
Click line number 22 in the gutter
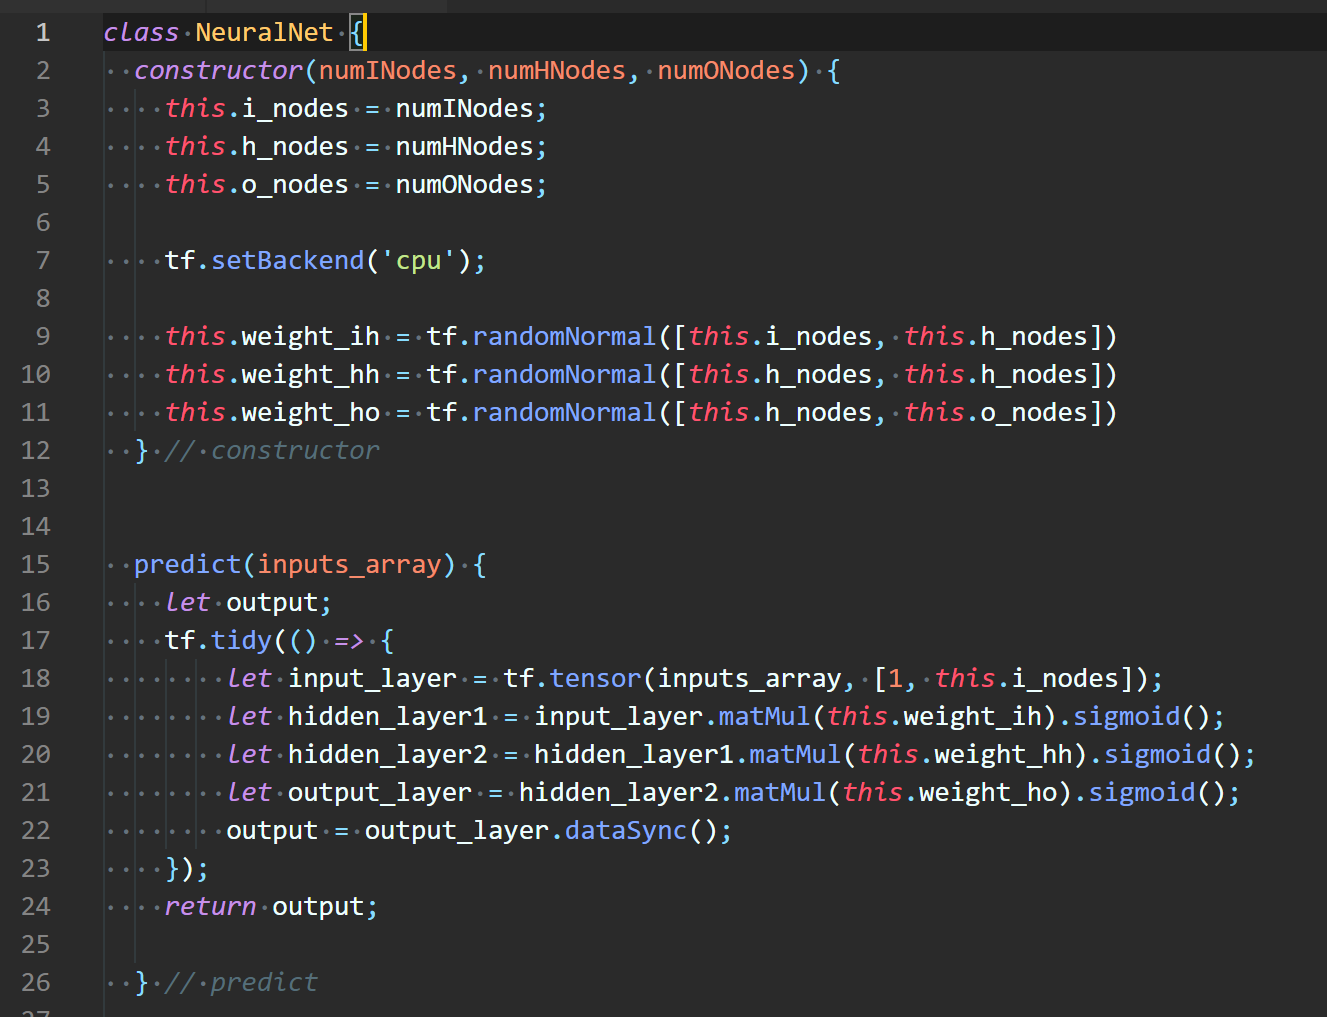coord(36,830)
